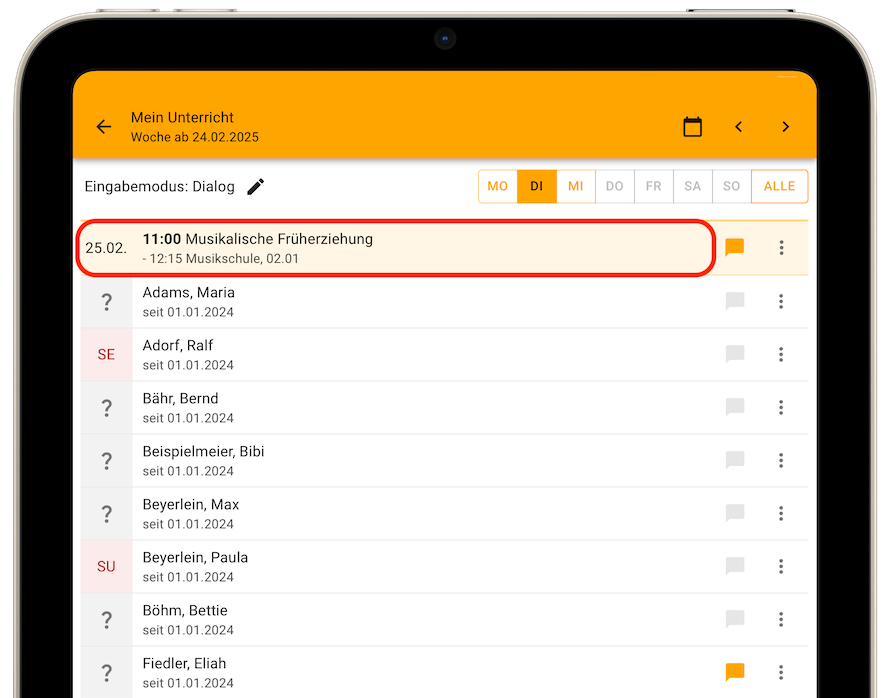Set attendance status for Fiedler, Eliah
This screenshot has height=698, width=890.
107,673
